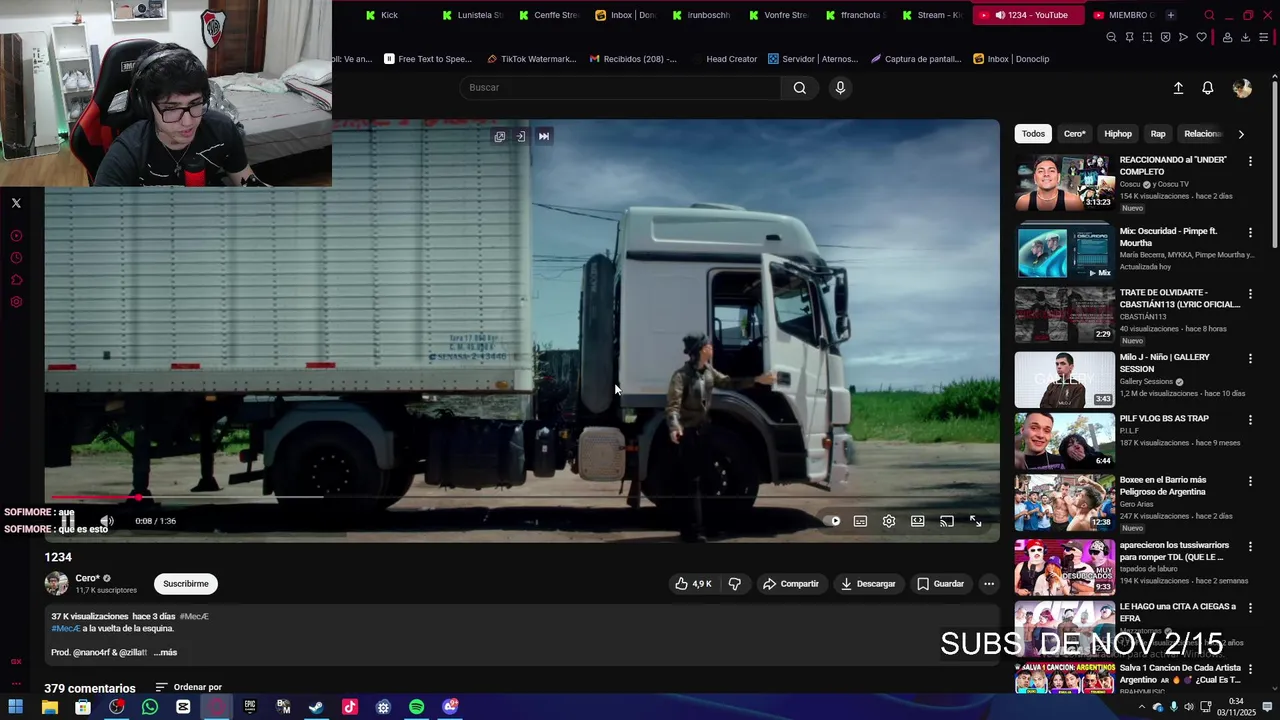Open the browser easy setup sliders icon
This screenshot has width=1280, height=720.
(1264, 37)
